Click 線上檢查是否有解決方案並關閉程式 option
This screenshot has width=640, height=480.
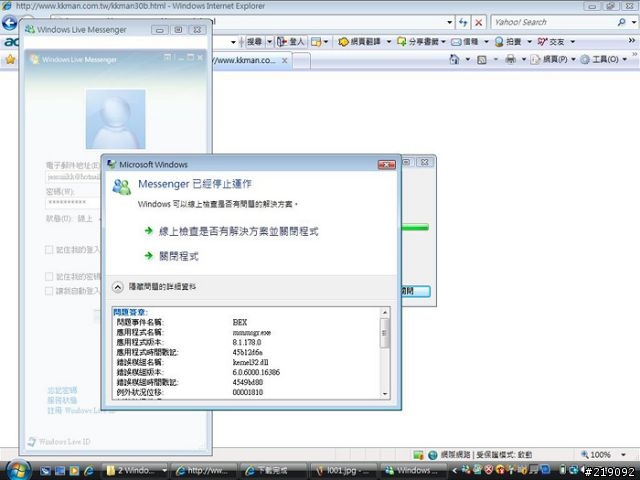point(238,231)
